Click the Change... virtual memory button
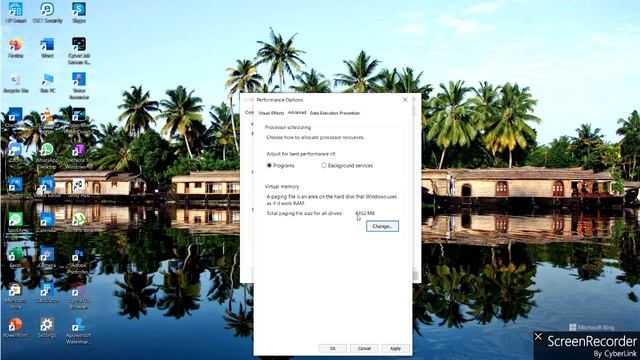The height and width of the screenshot is (360, 640). pos(382,226)
